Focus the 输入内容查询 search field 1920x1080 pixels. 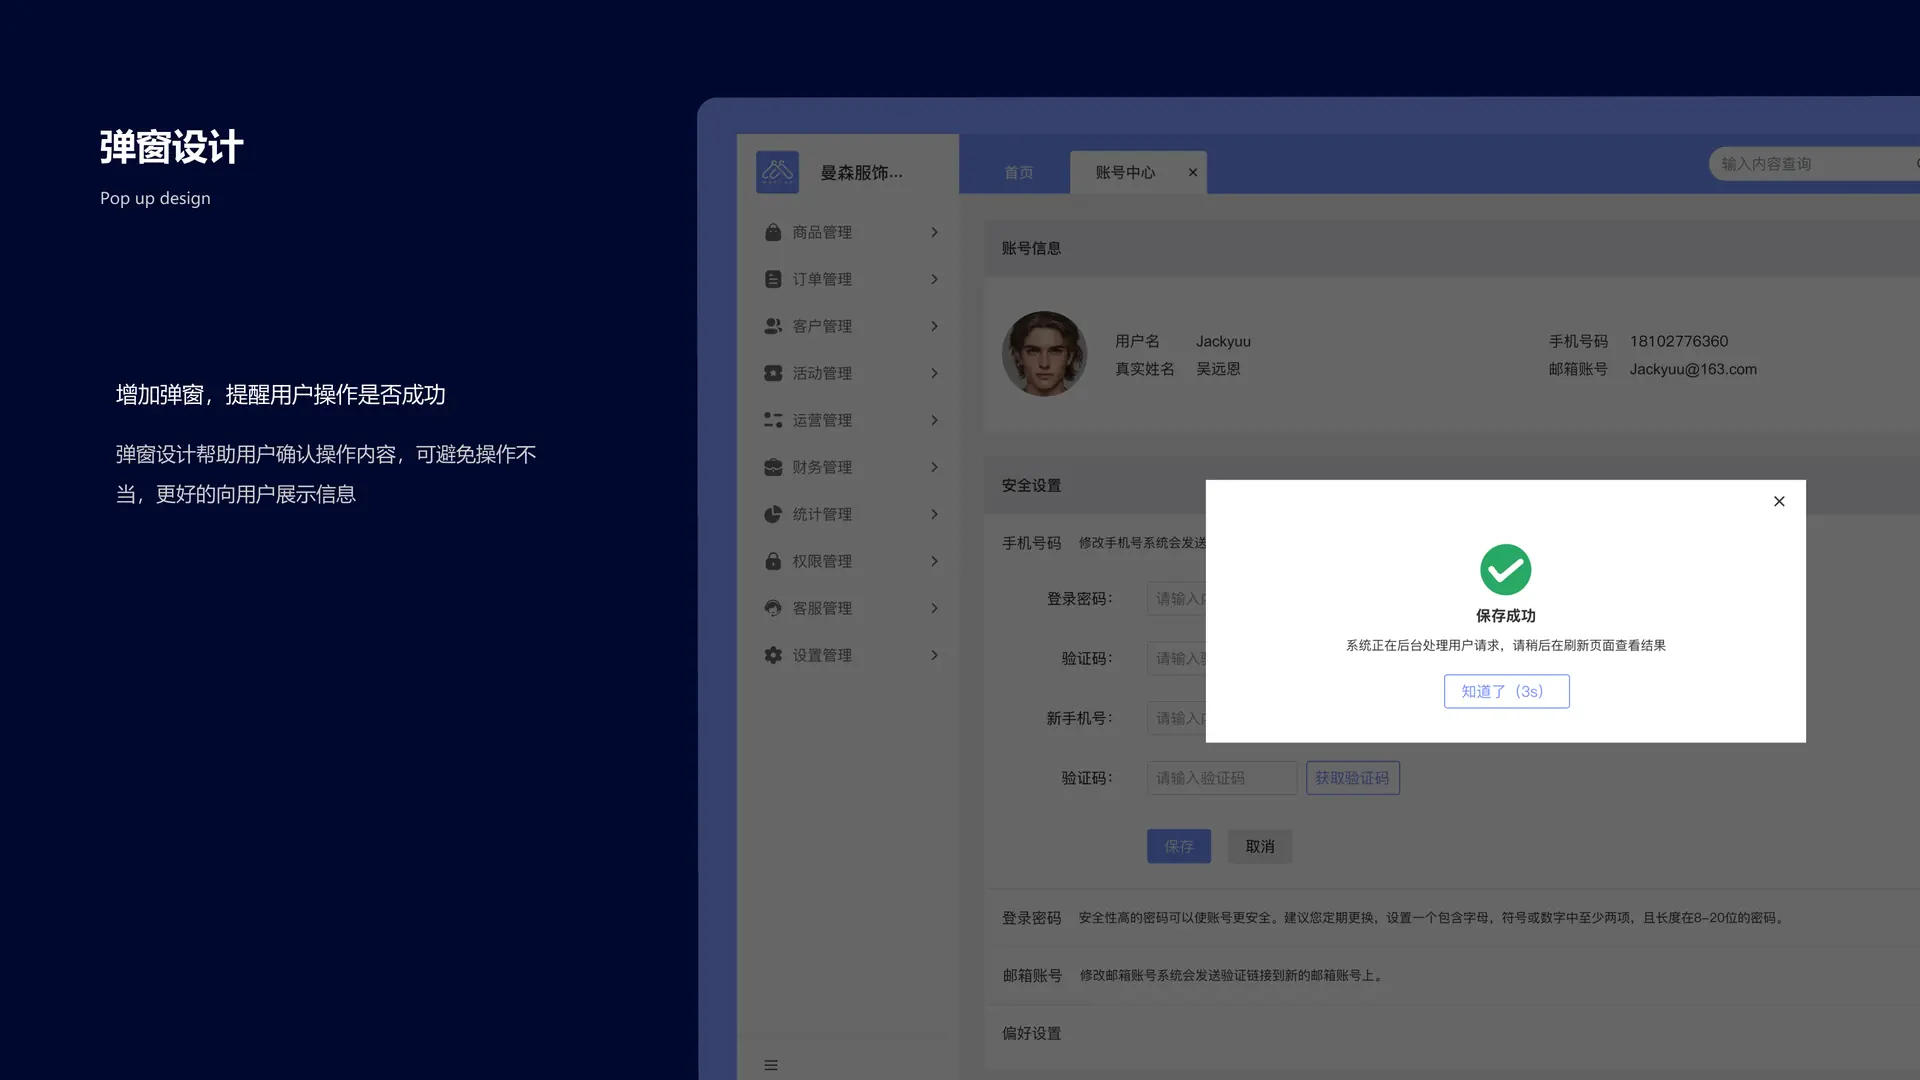point(1812,164)
